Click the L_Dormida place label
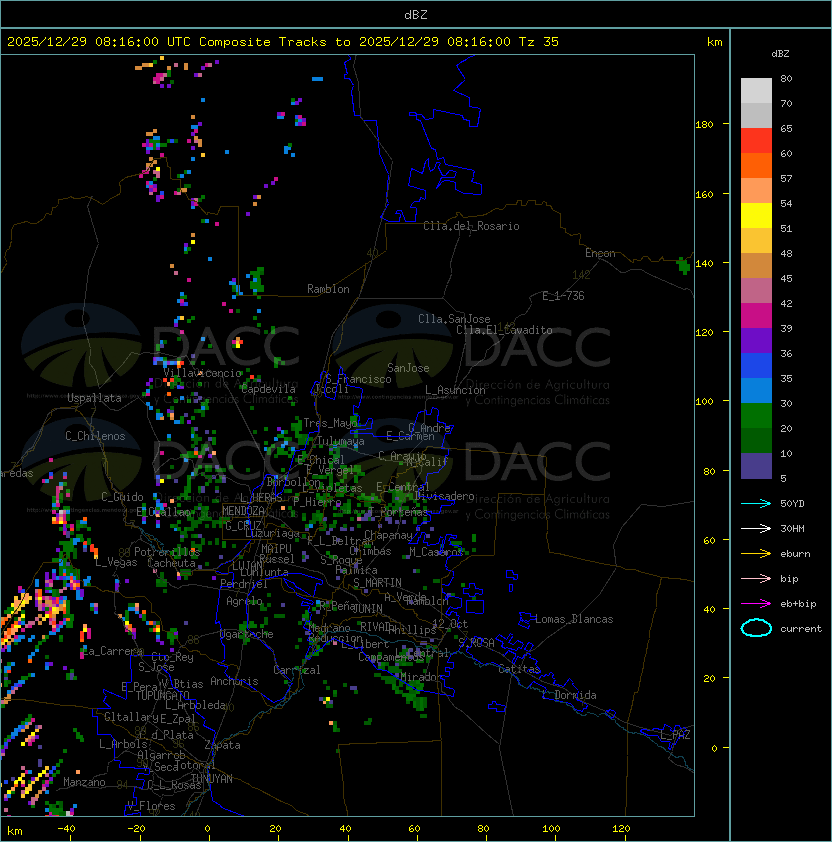Viewport: 832px width, 842px height. pyautogui.click(x=569, y=695)
